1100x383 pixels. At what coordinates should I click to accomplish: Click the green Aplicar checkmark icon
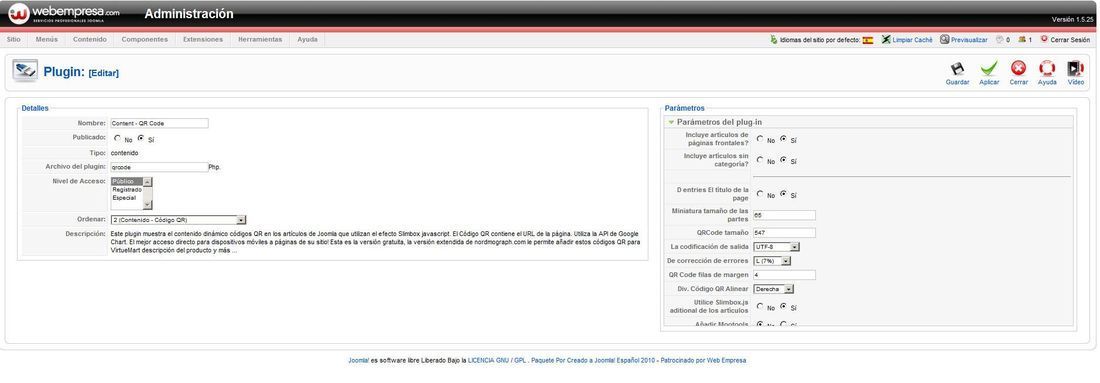point(988,68)
